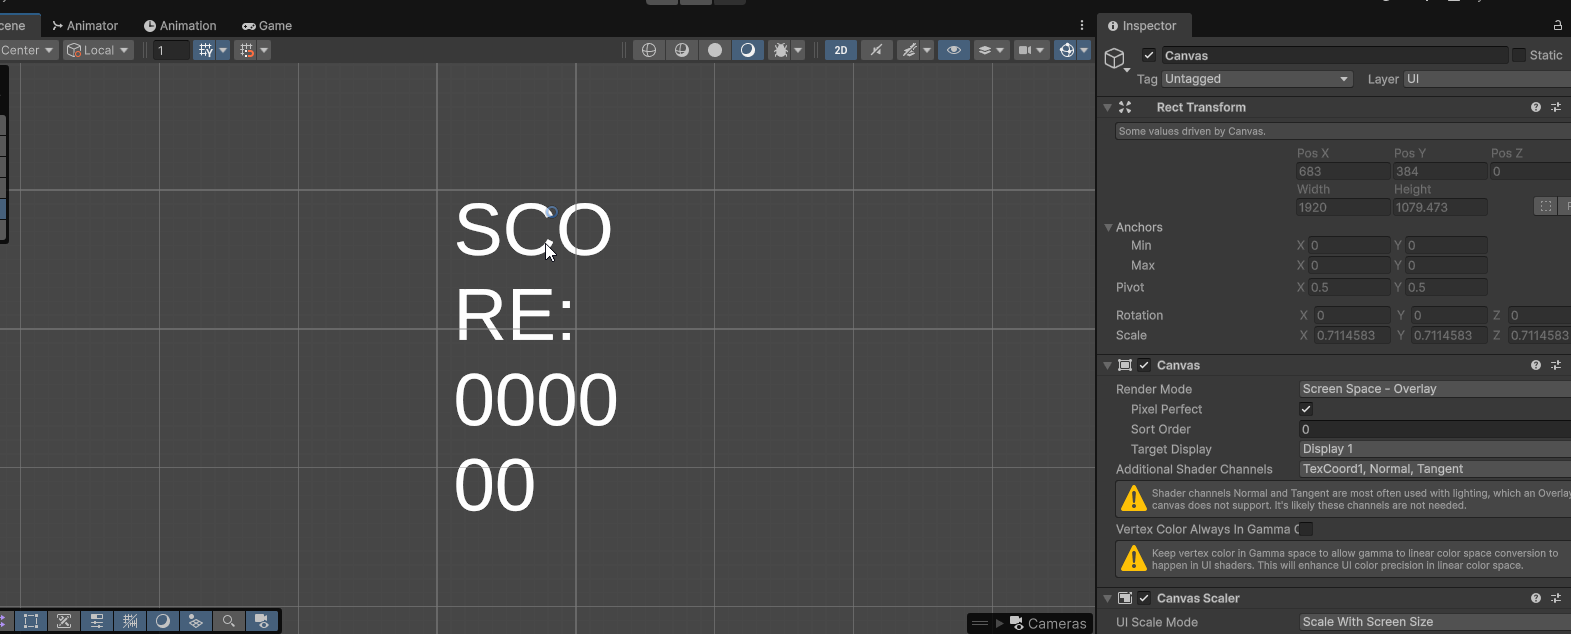Open the scene camera settings icon
The image size is (1571, 634).
click(x=1031, y=50)
